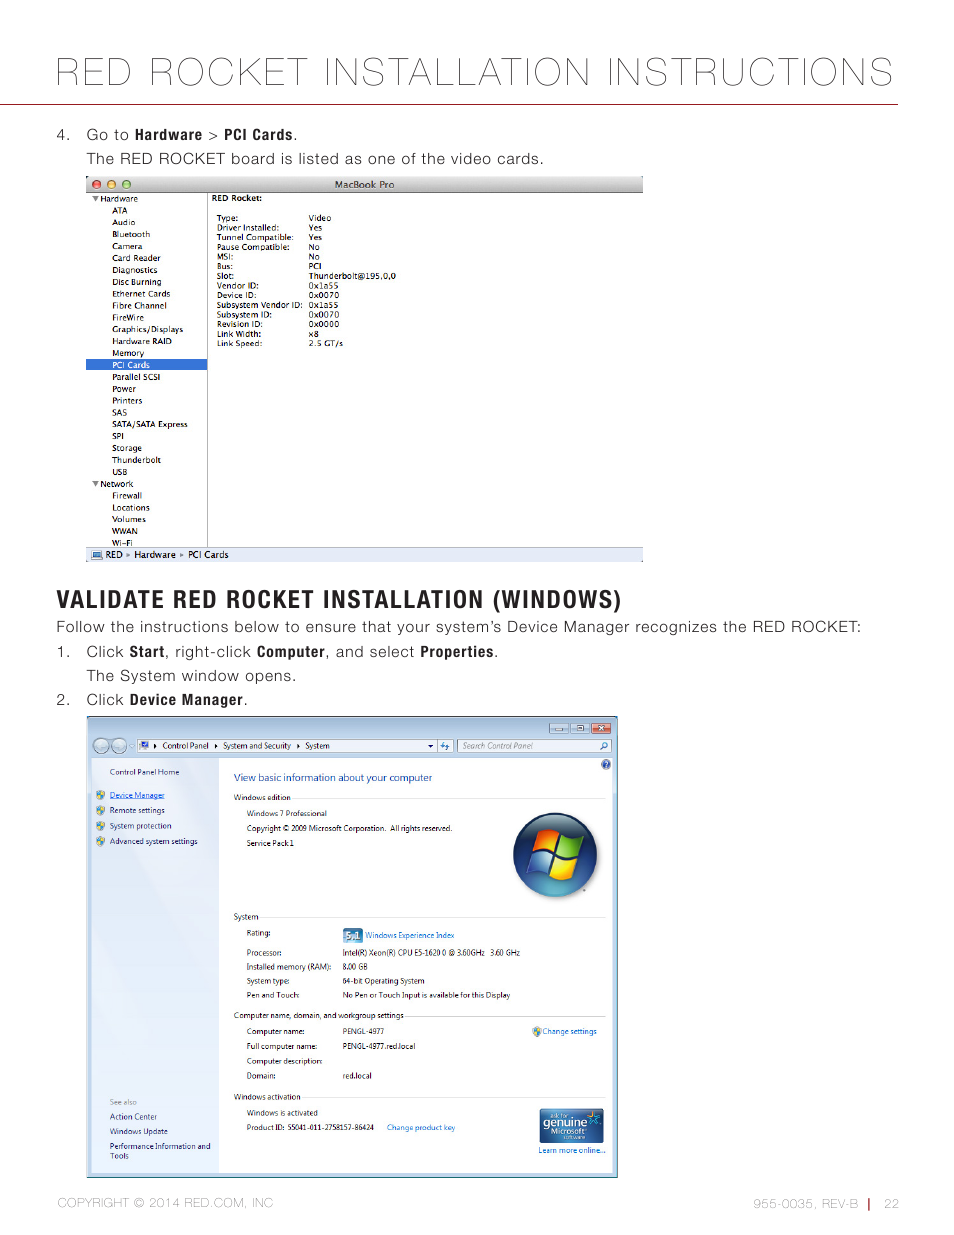954x1235 pixels.
Task: Collapse the Hardware tree section
Action: click(95, 199)
